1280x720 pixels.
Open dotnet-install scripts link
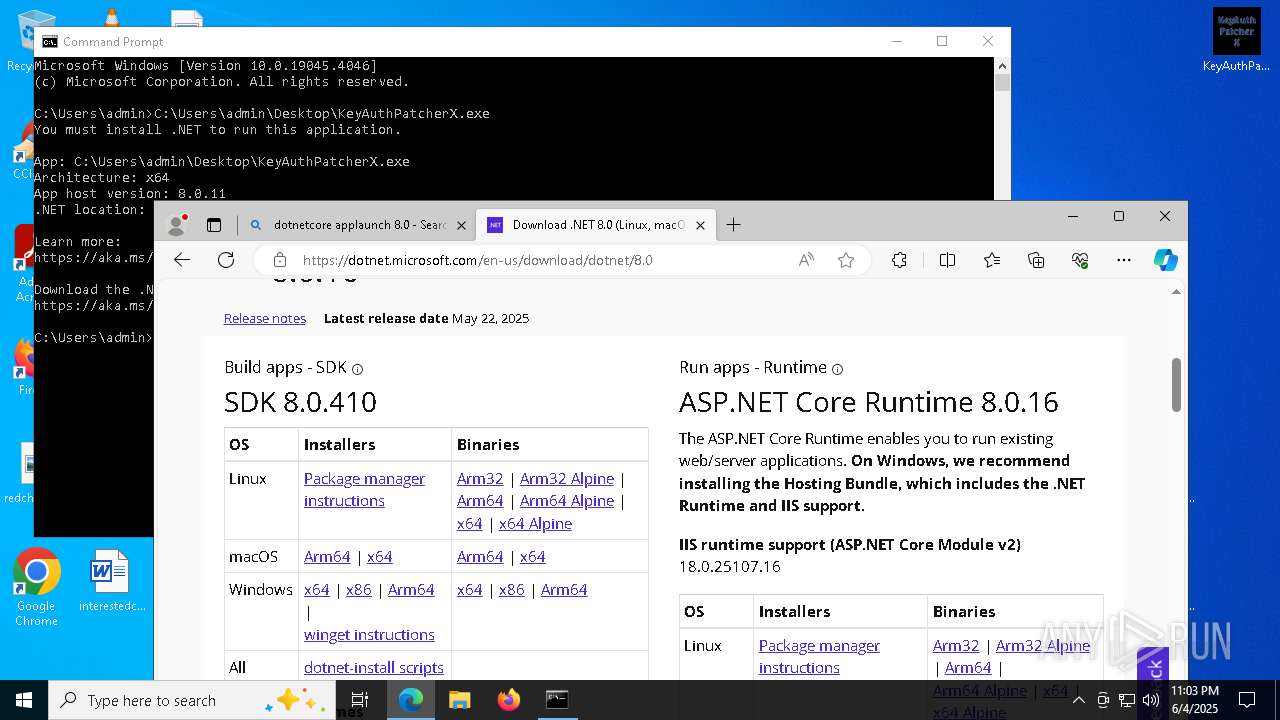pos(374,668)
